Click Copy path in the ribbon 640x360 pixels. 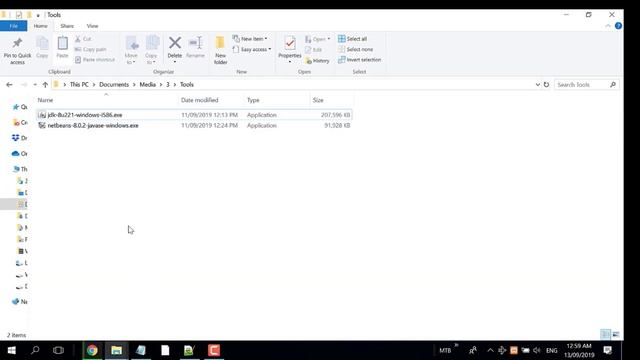[x=90, y=49]
